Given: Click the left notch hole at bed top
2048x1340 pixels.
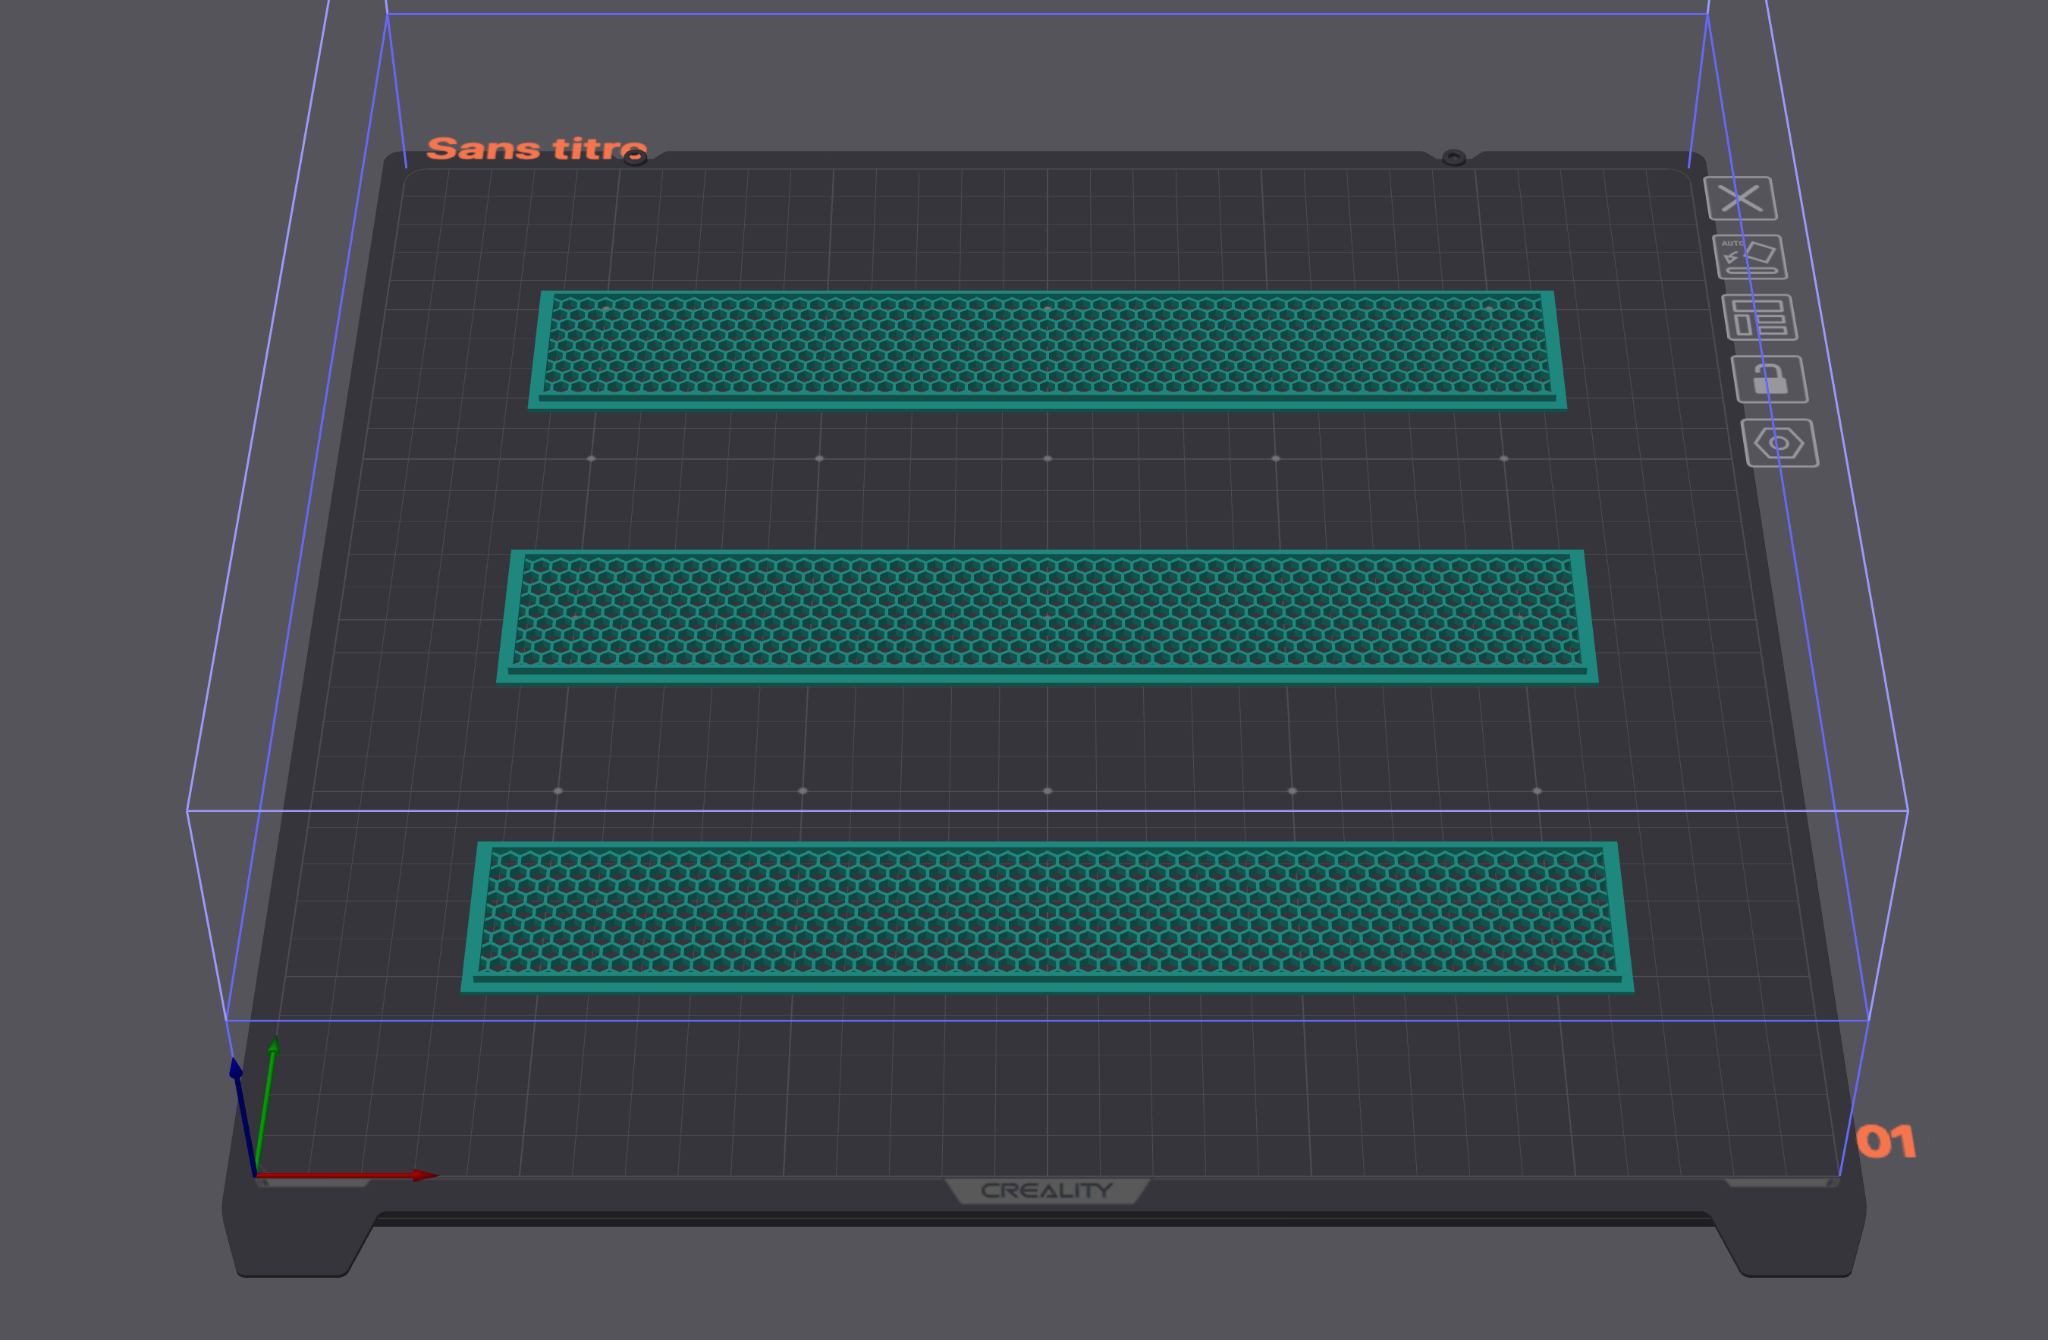Looking at the screenshot, I should click(x=635, y=155).
